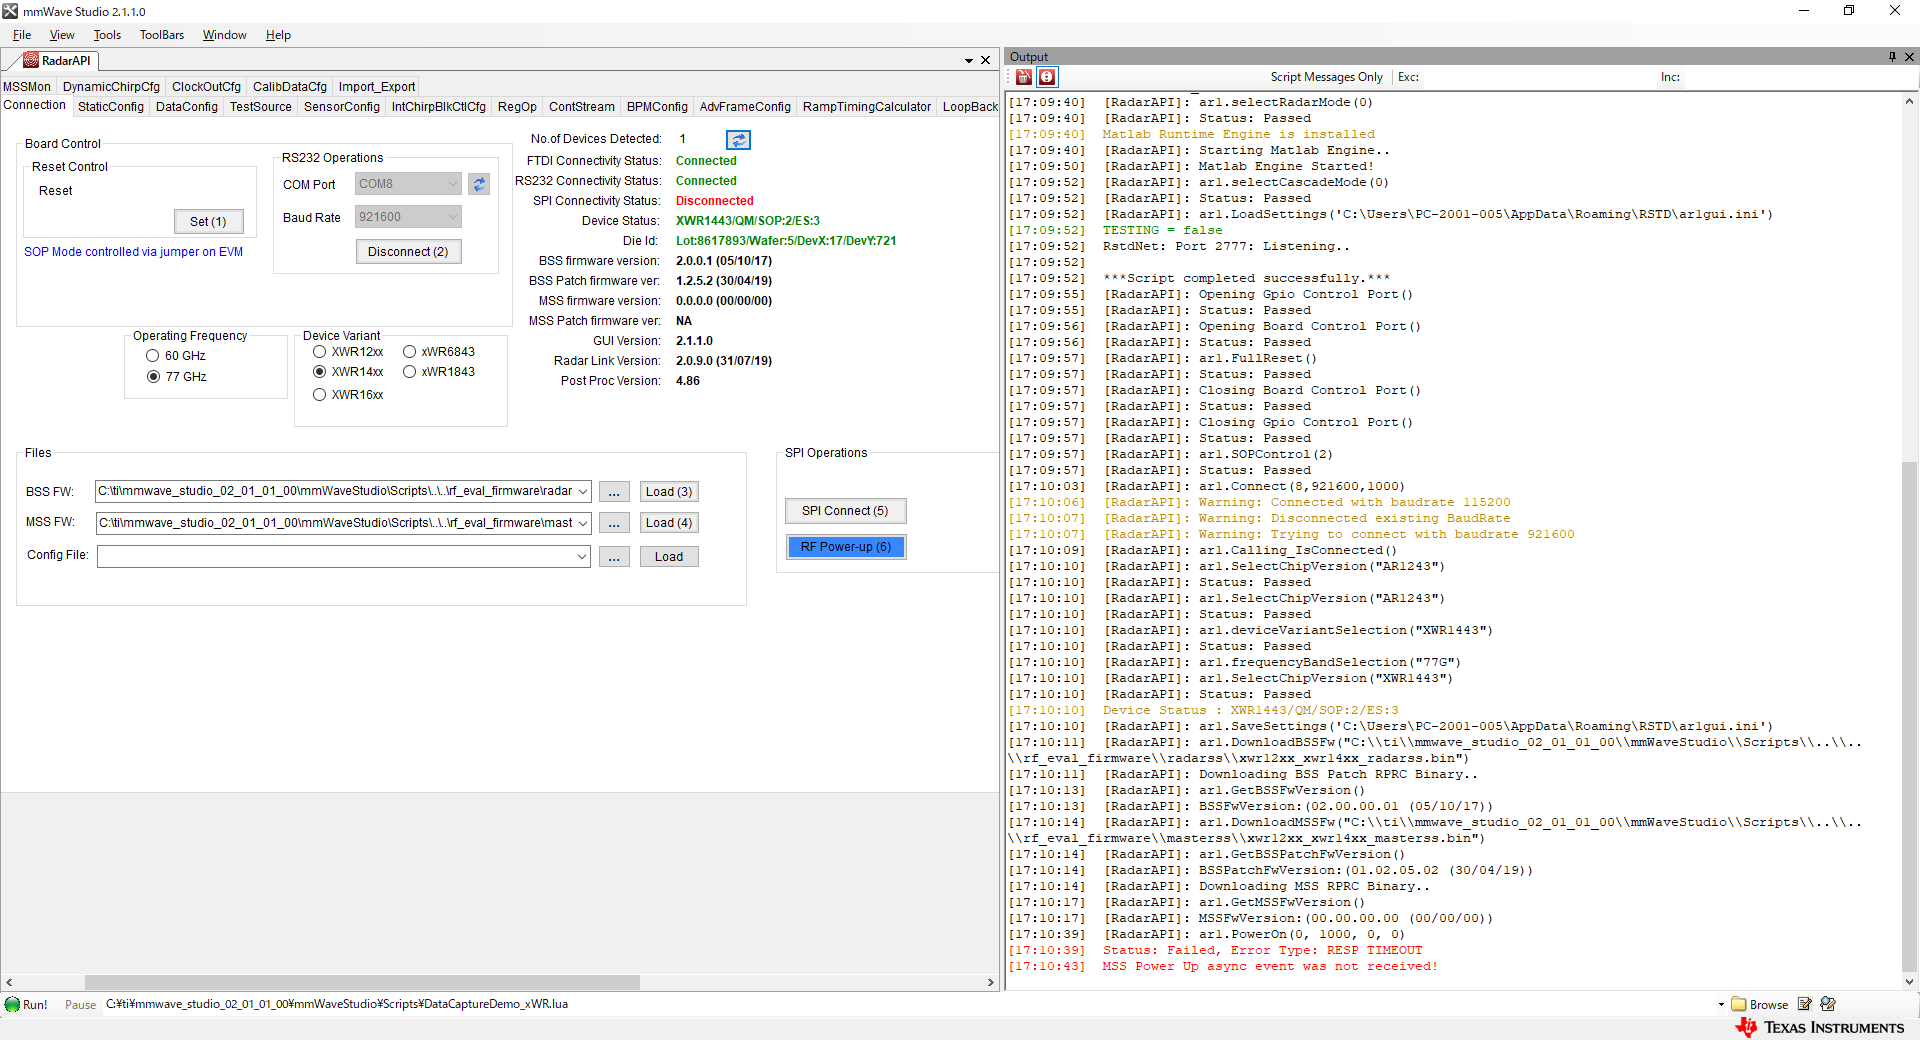Image resolution: width=1920 pixels, height=1040 pixels.
Task: Open the Window menu
Action: click(224, 35)
